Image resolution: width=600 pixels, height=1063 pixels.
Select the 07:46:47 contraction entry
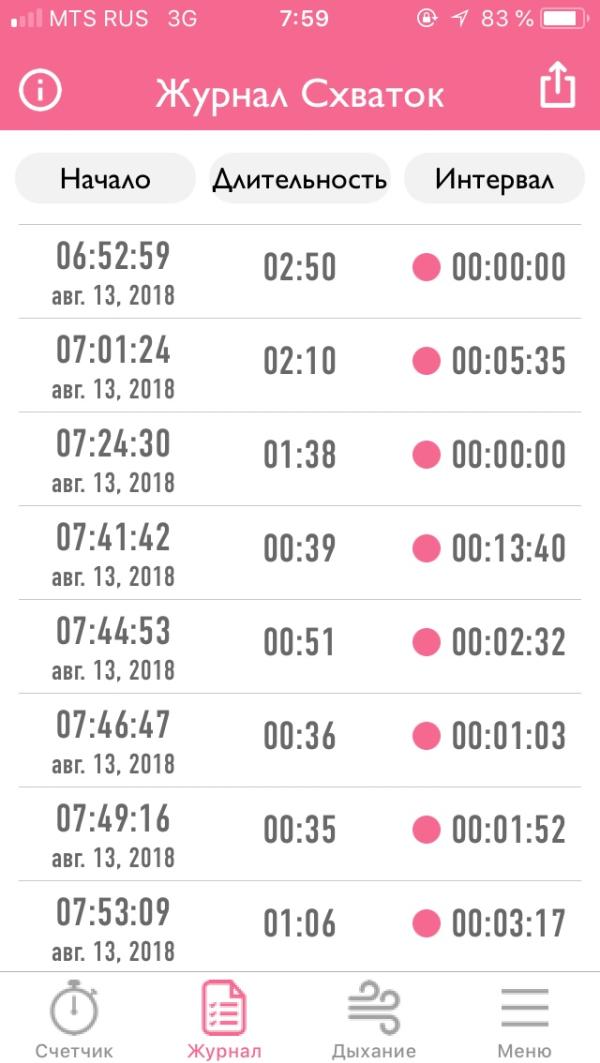[300, 740]
